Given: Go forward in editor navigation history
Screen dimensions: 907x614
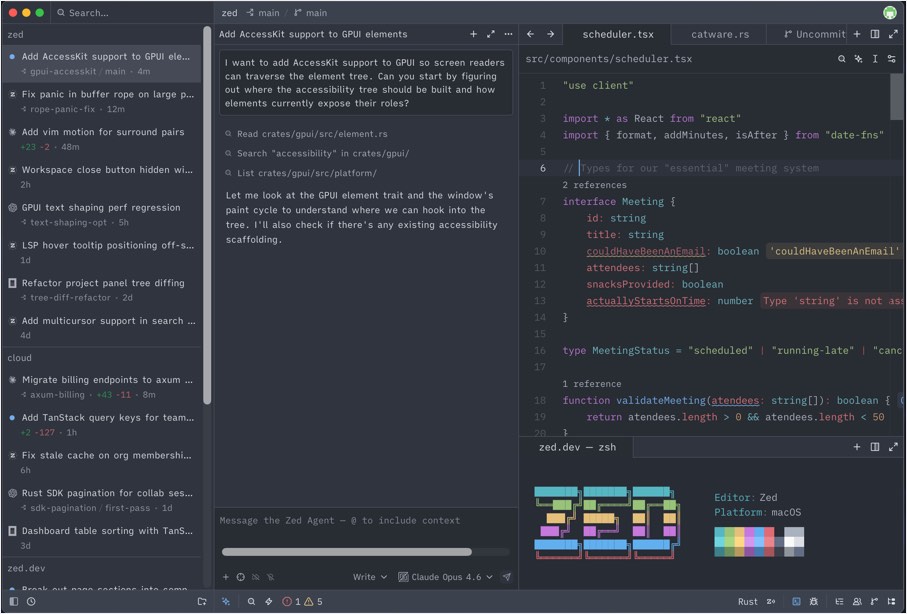Looking at the screenshot, I should (551, 34).
